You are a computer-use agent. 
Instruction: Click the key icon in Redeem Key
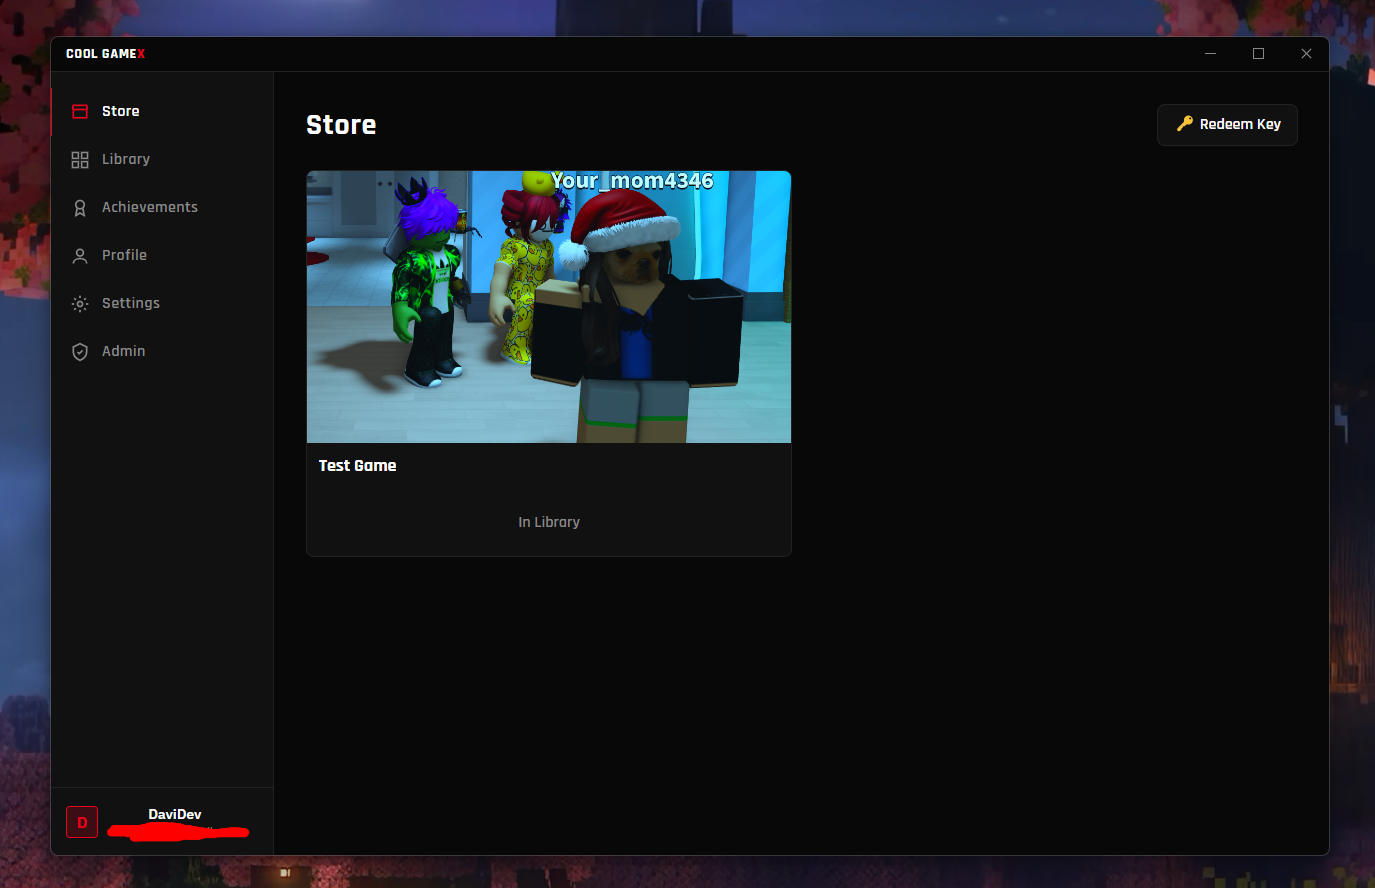tap(1185, 124)
